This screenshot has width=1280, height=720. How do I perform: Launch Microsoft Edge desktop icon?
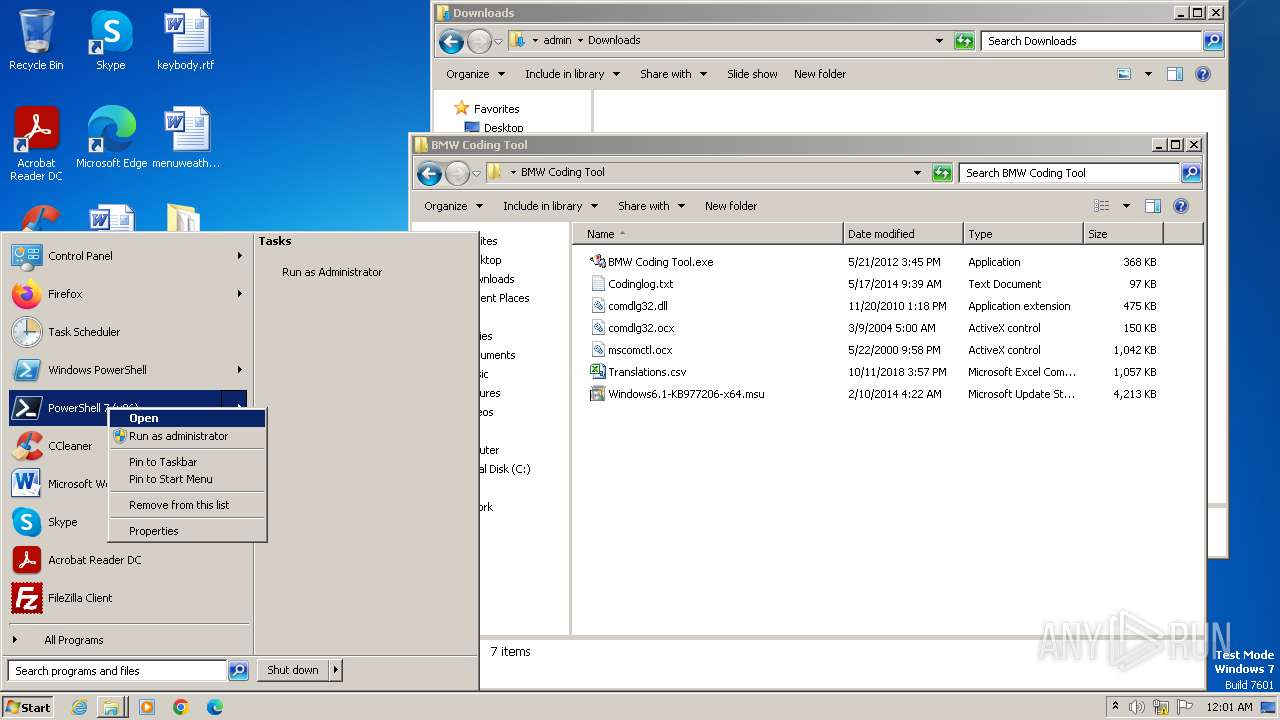click(111, 138)
